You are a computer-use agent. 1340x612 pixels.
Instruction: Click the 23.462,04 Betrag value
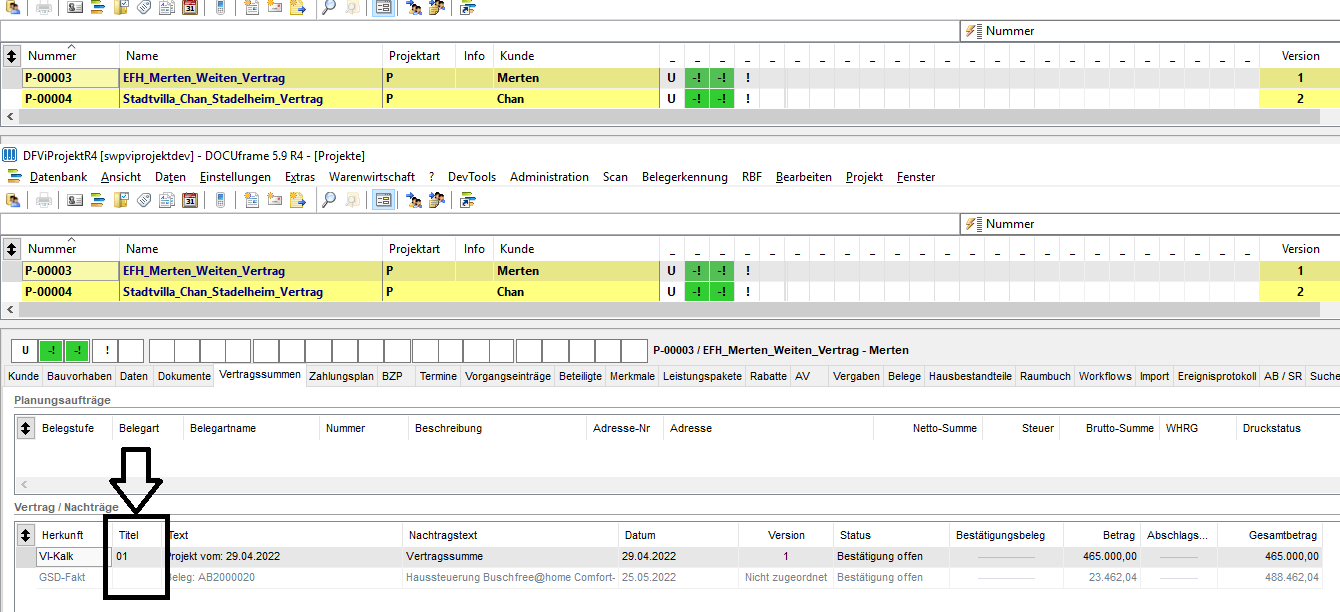[x=1111, y=577]
